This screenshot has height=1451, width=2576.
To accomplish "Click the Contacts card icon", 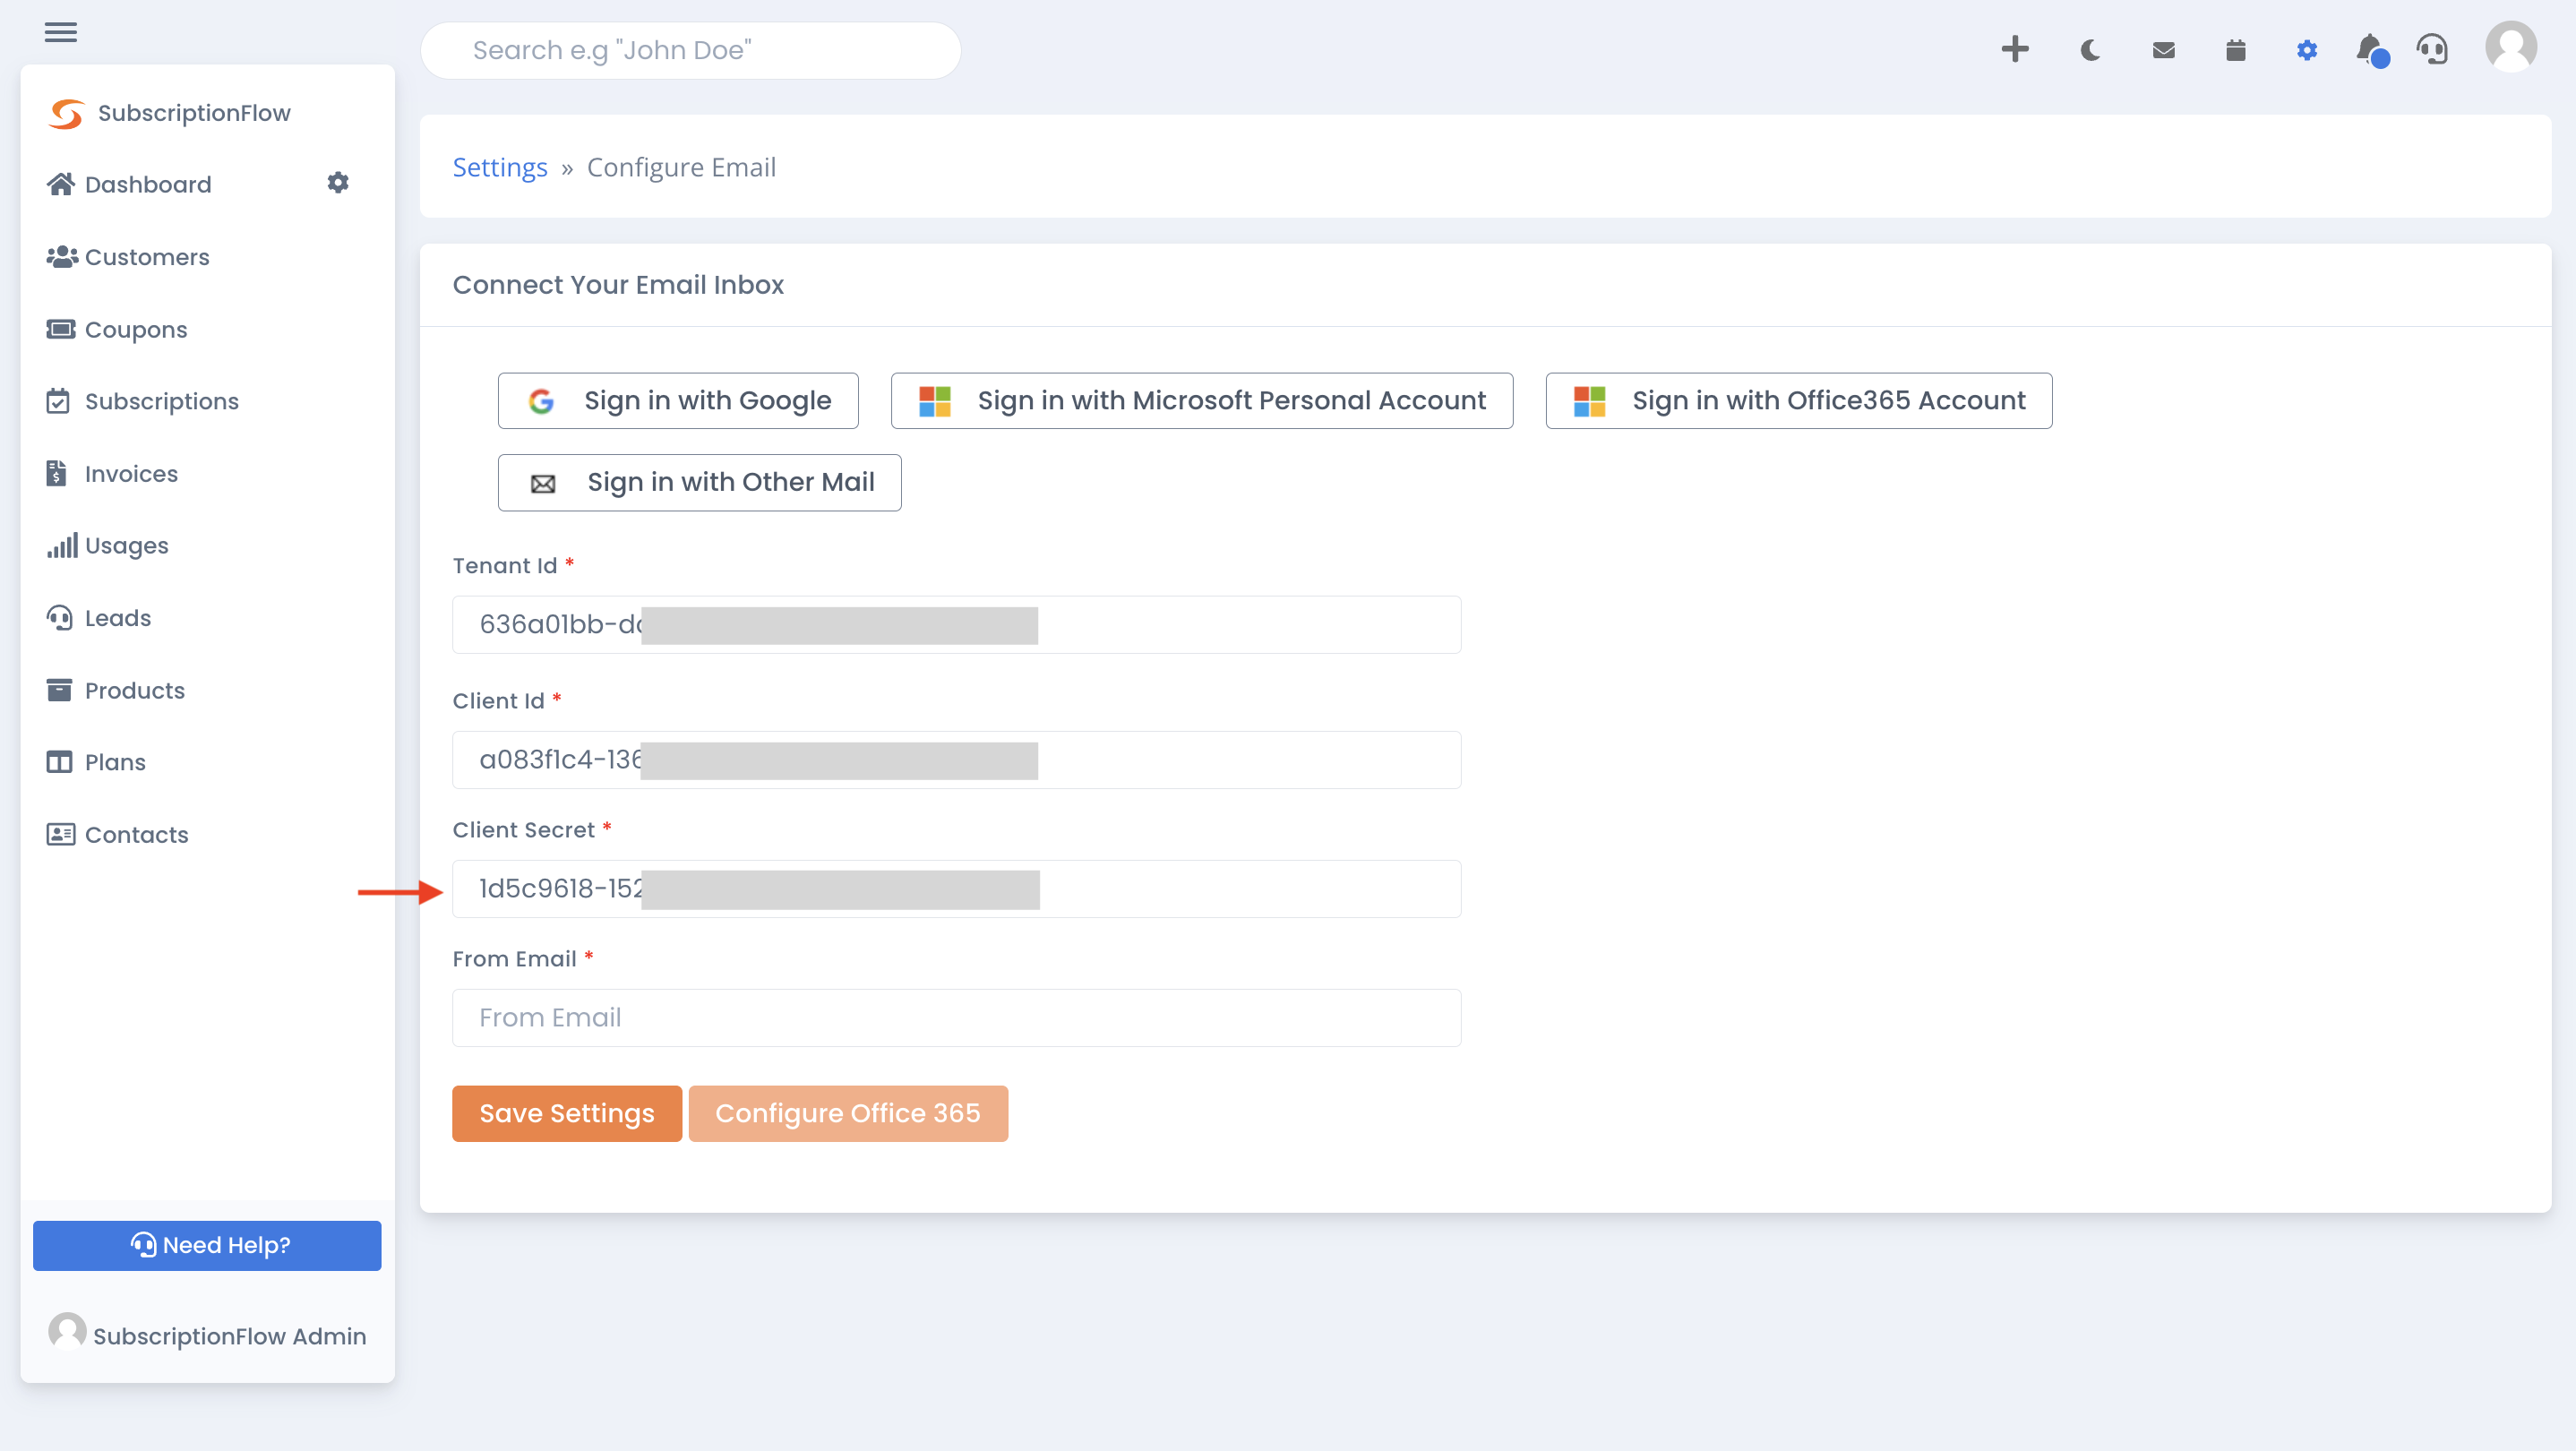I will [x=61, y=834].
